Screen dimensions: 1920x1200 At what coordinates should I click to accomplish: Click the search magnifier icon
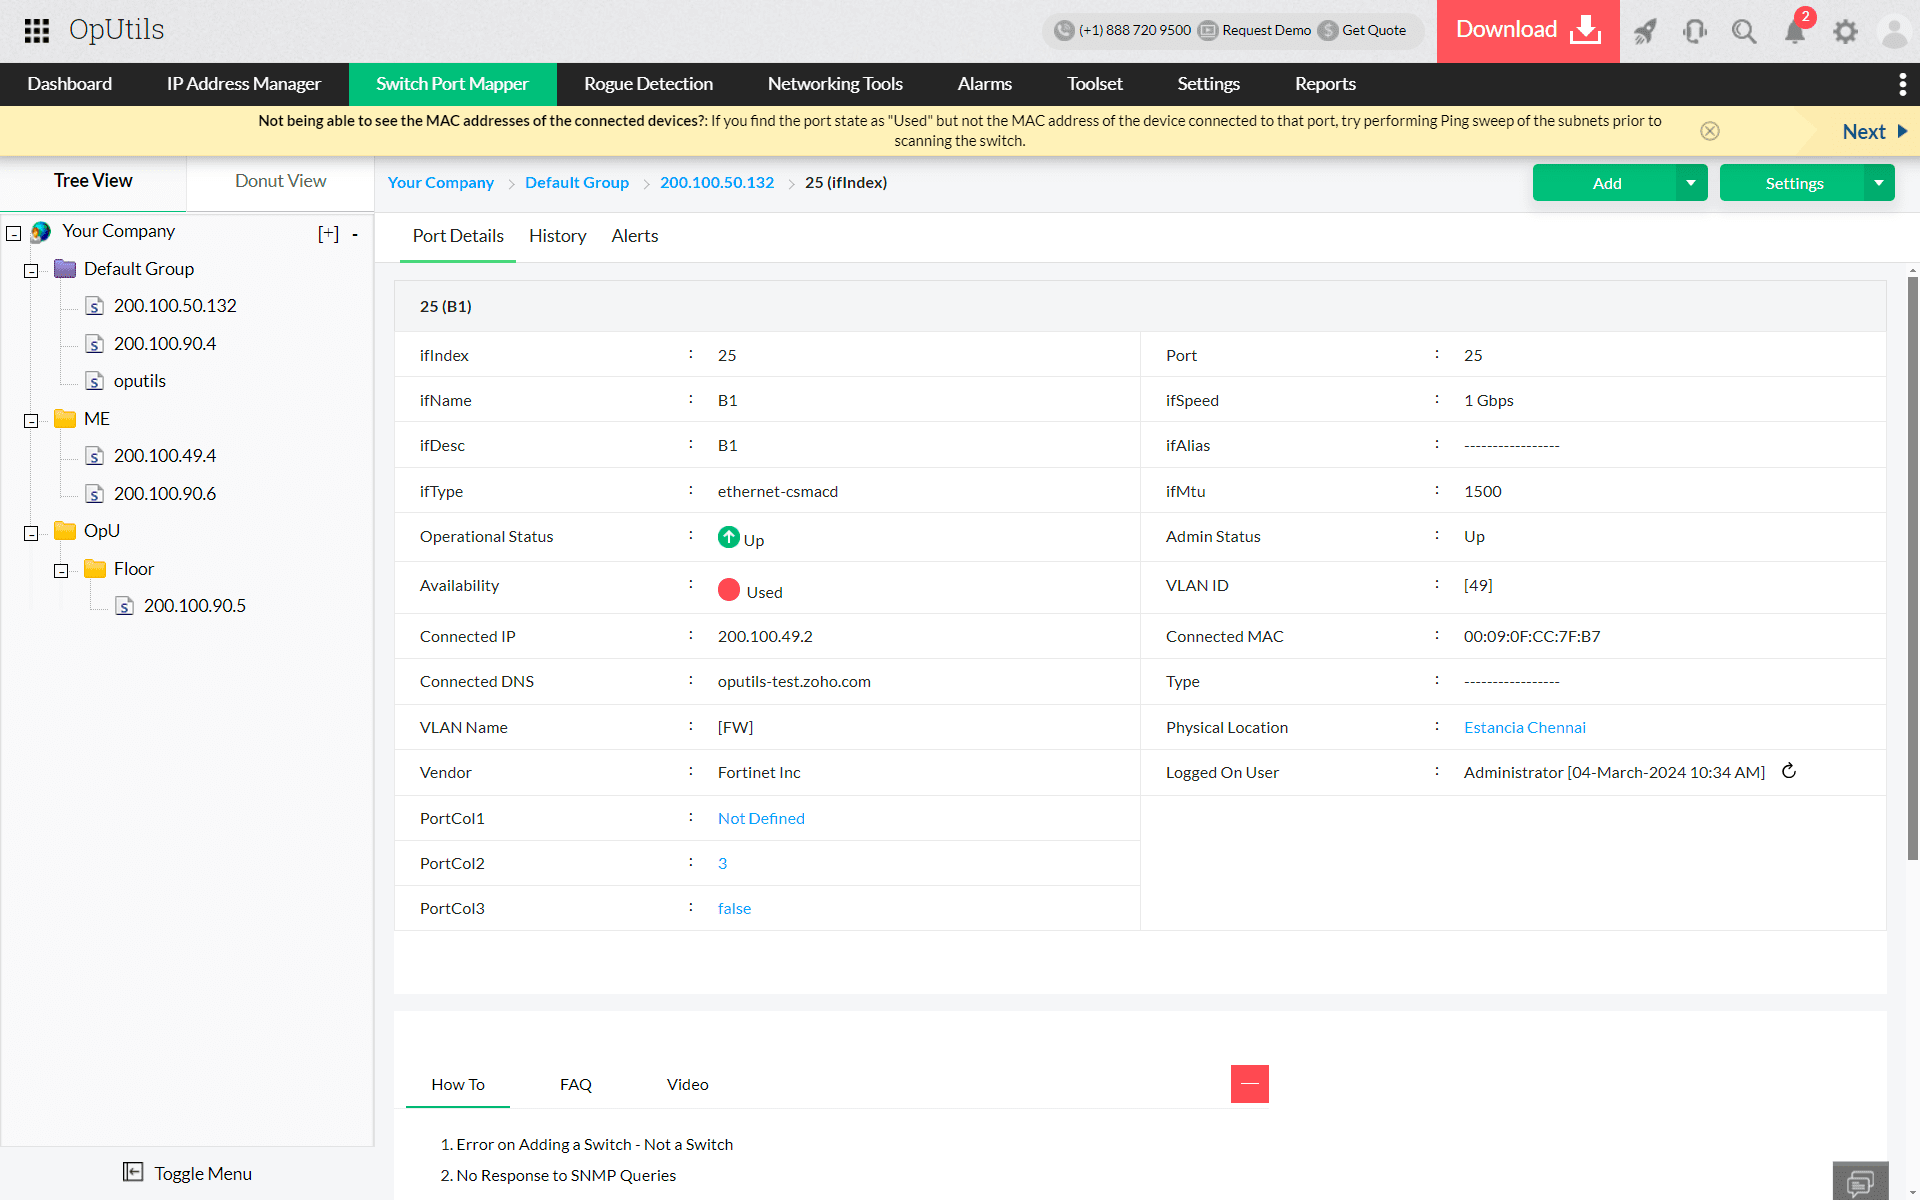[x=1744, y=31]
